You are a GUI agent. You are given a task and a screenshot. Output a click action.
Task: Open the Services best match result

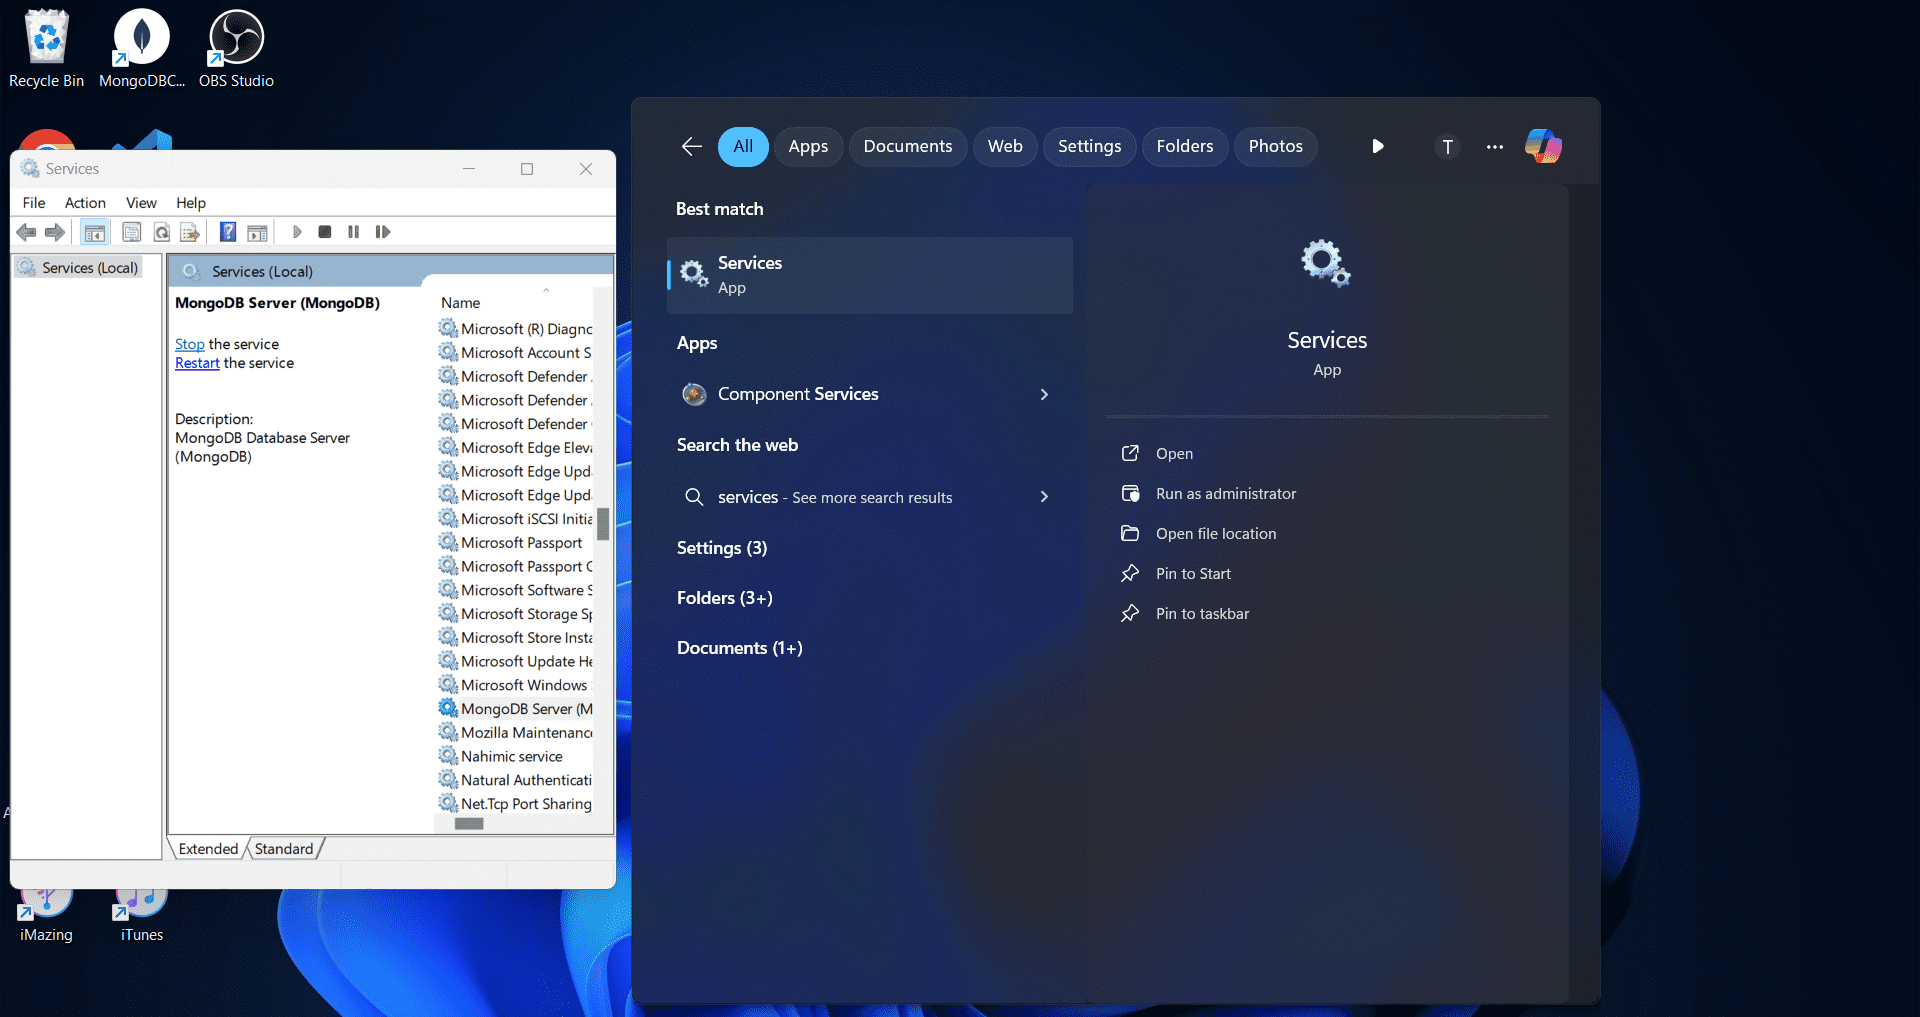pyautogui.click(x=870, y=275)
